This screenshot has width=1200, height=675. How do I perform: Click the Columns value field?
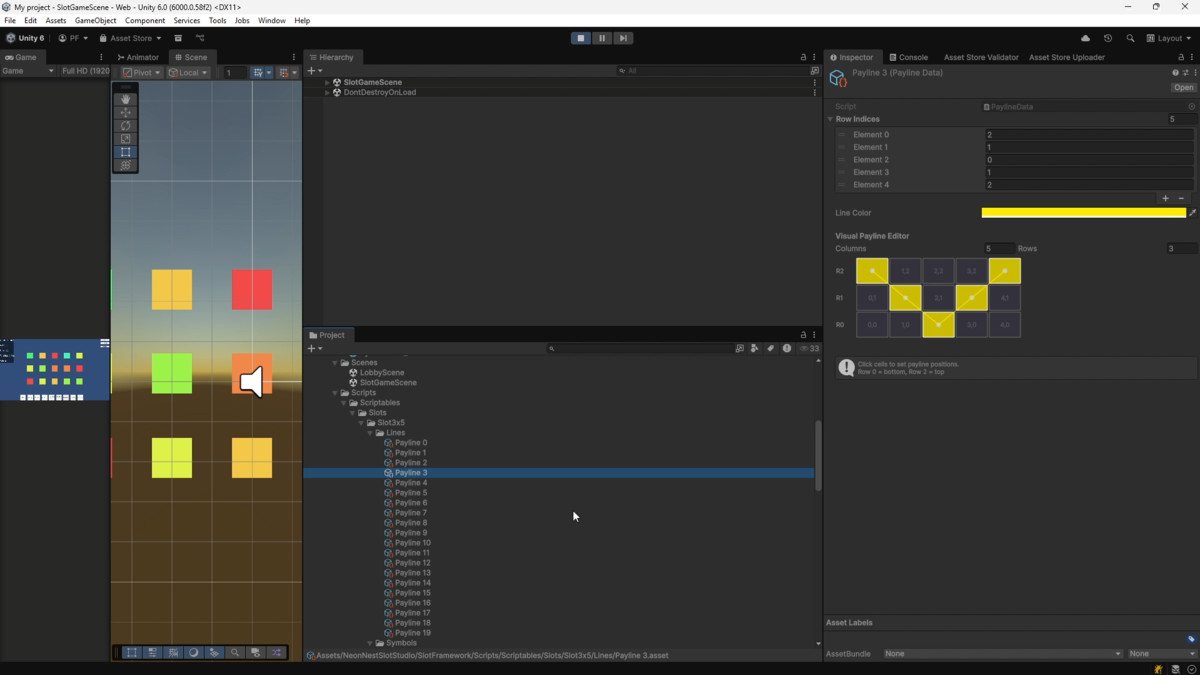(x=999, y=248)
